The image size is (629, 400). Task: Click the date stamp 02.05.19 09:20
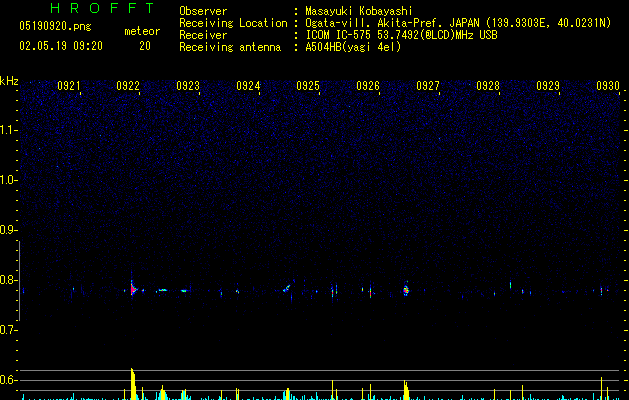[x=61, y=46]
